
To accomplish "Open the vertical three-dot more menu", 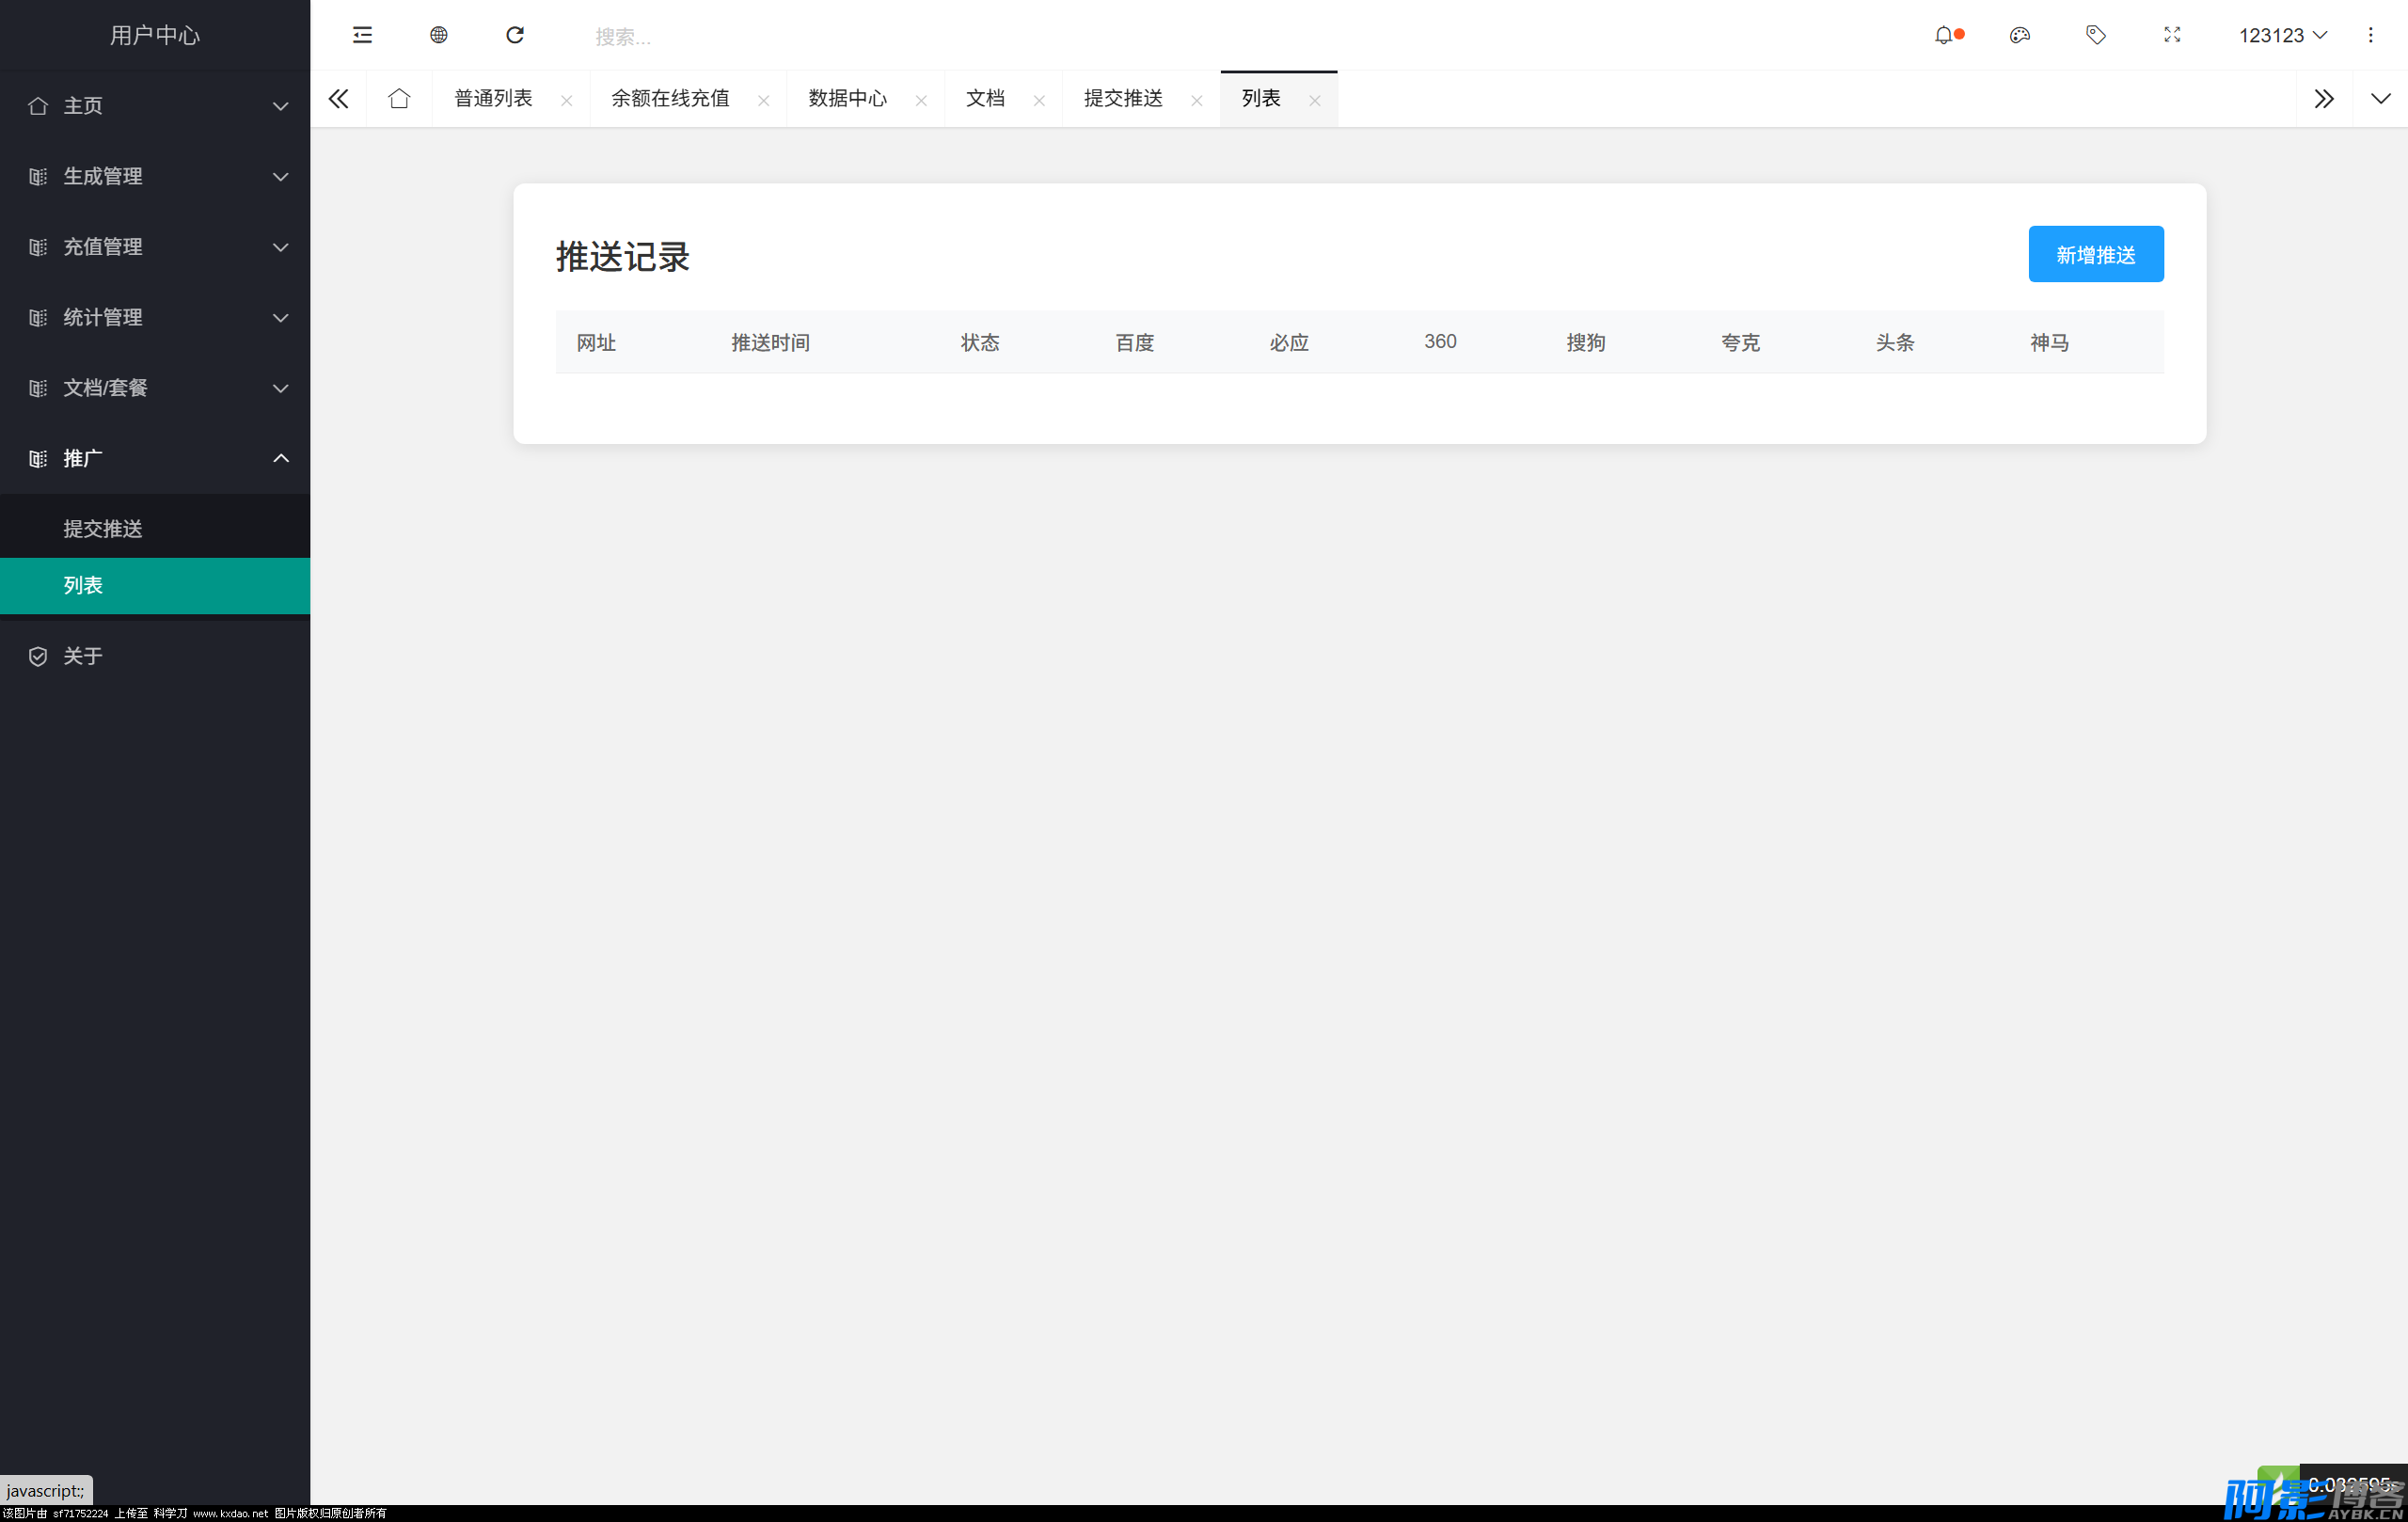I will [x=2369, y=35].
